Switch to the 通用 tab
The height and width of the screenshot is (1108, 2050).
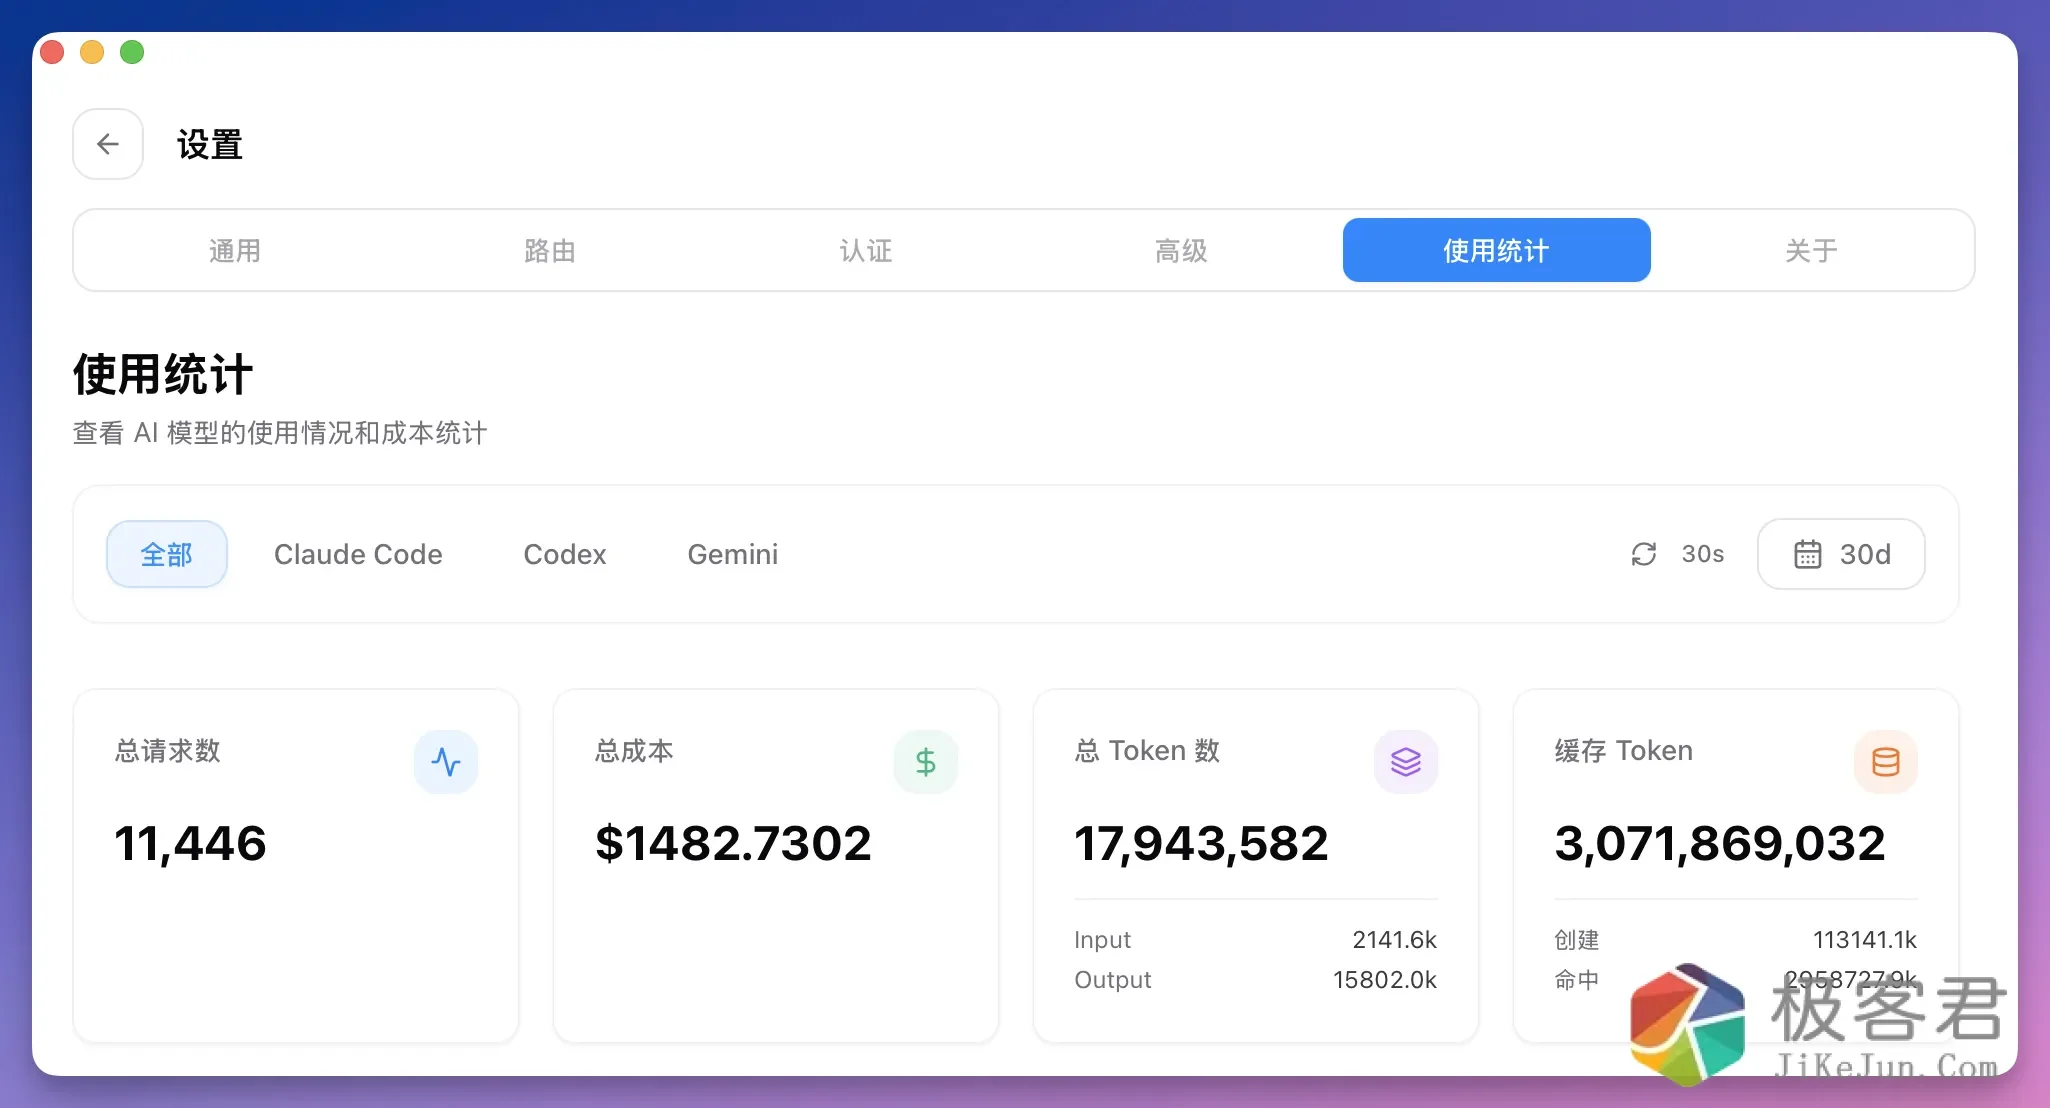(235, 250)
